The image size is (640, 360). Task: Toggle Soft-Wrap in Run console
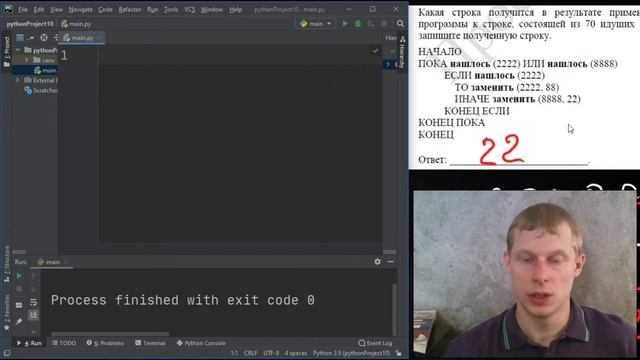point(33,302)
